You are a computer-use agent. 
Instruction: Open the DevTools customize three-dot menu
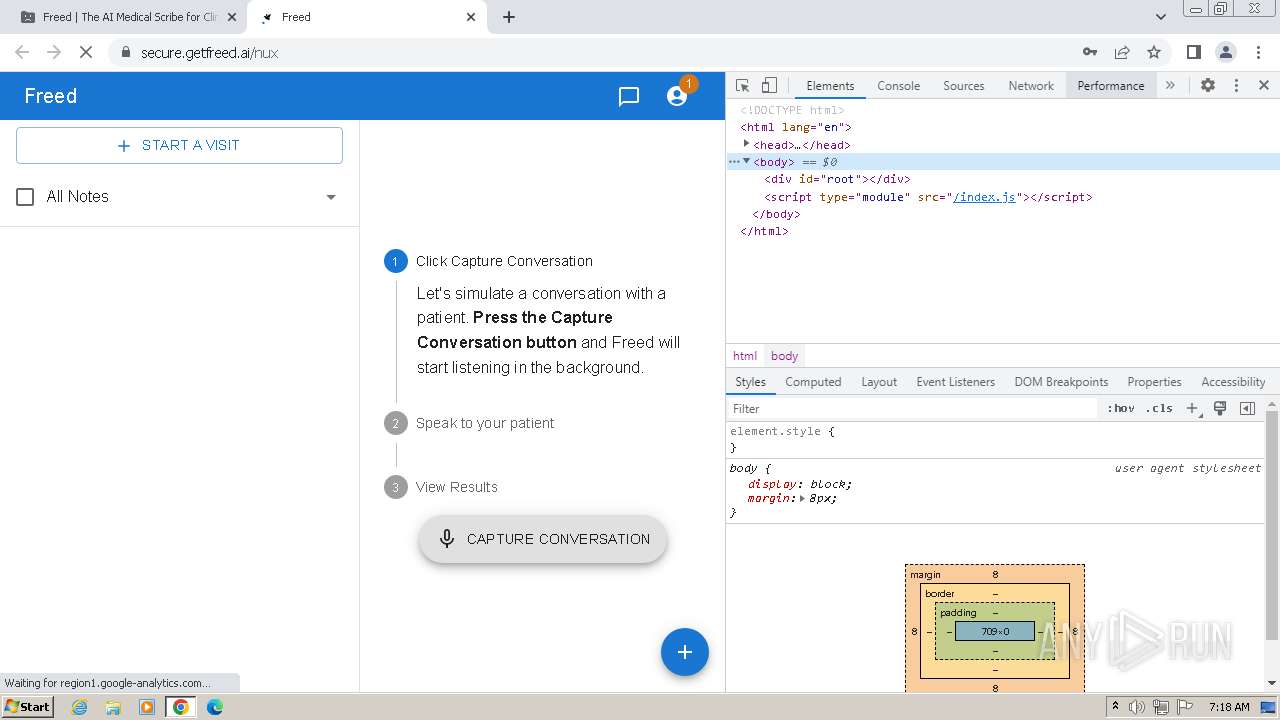click(x=1236, y=86)
